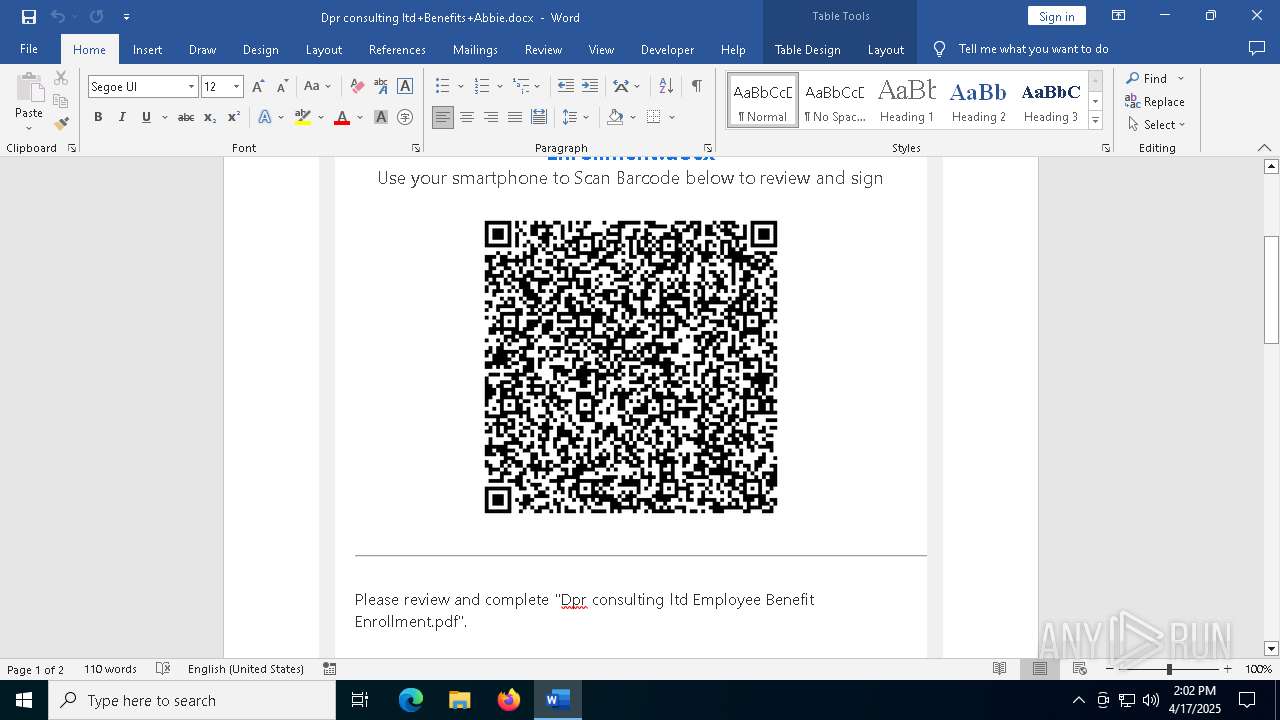This screenshot has height=720, width=1280.
Task: Open the Paste options arrow
Action: pyautogui.click(x=29, y=128)
